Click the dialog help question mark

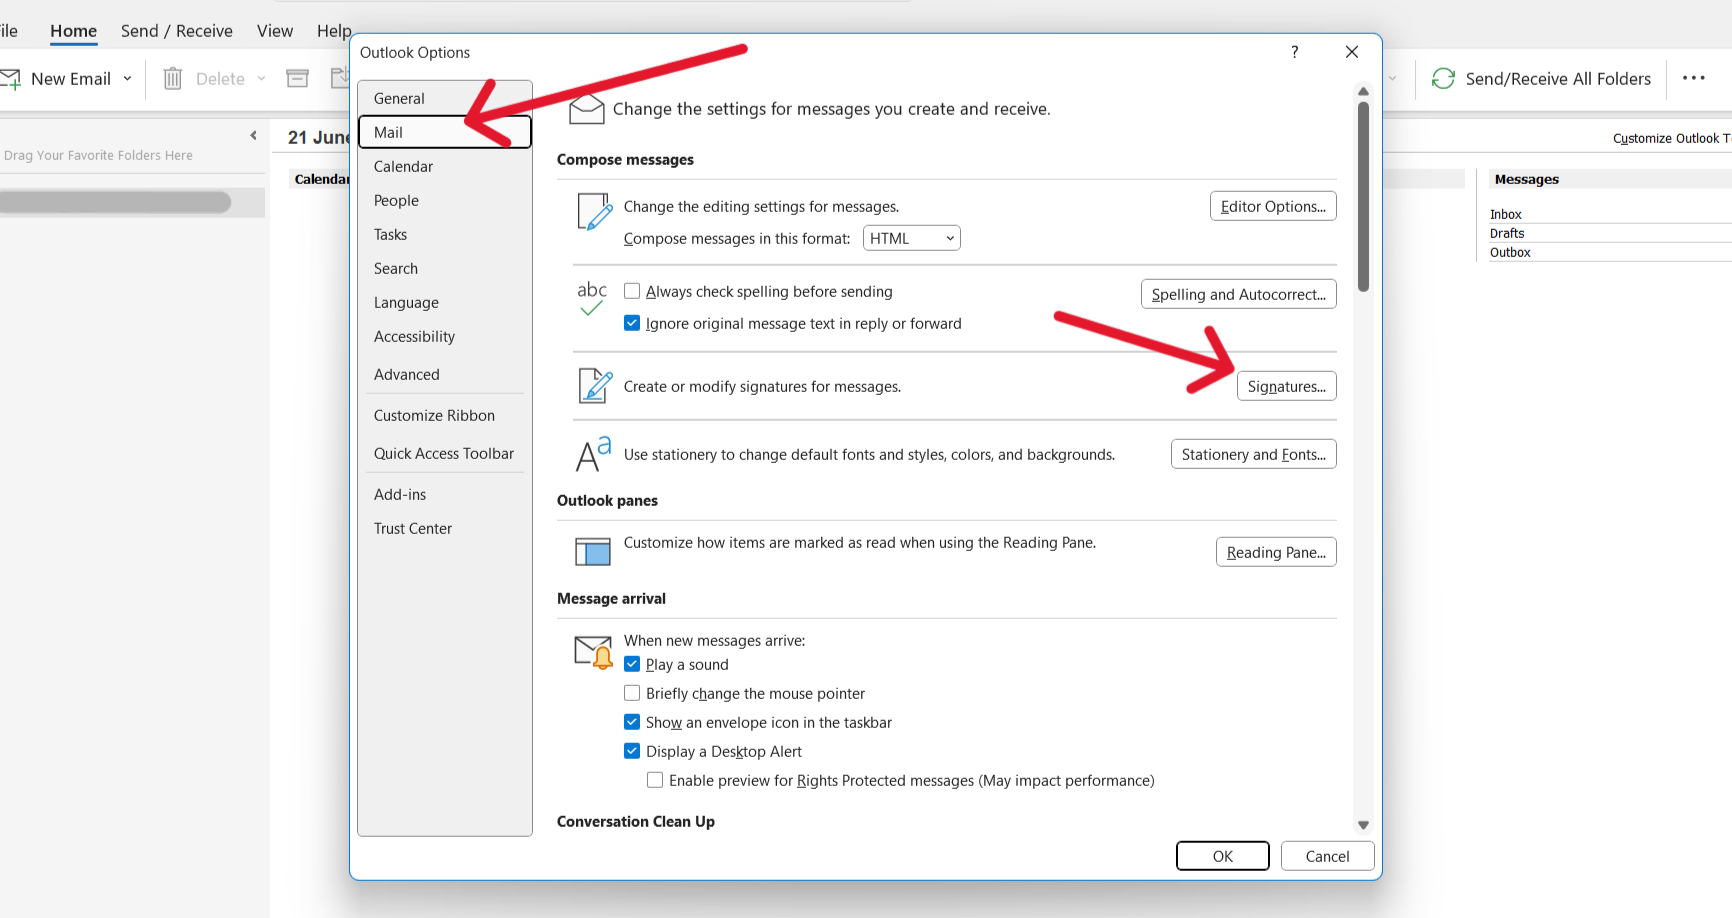click(1295, 52)
